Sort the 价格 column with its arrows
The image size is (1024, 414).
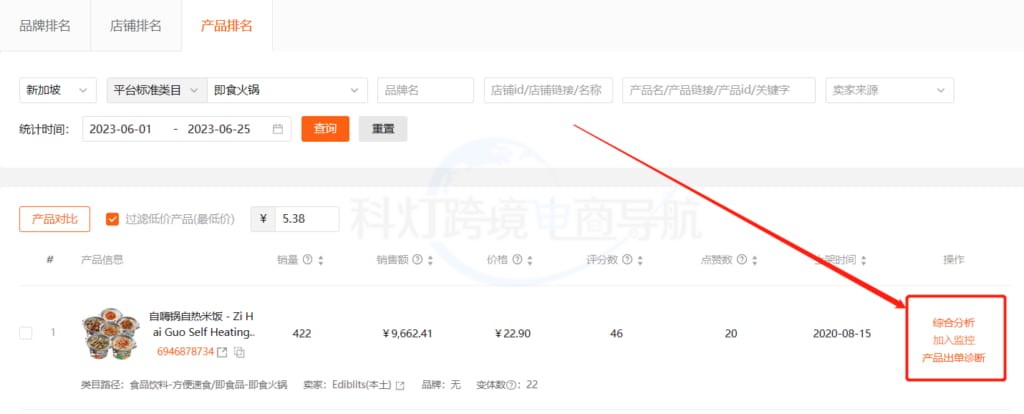click(x=529, y=260)
